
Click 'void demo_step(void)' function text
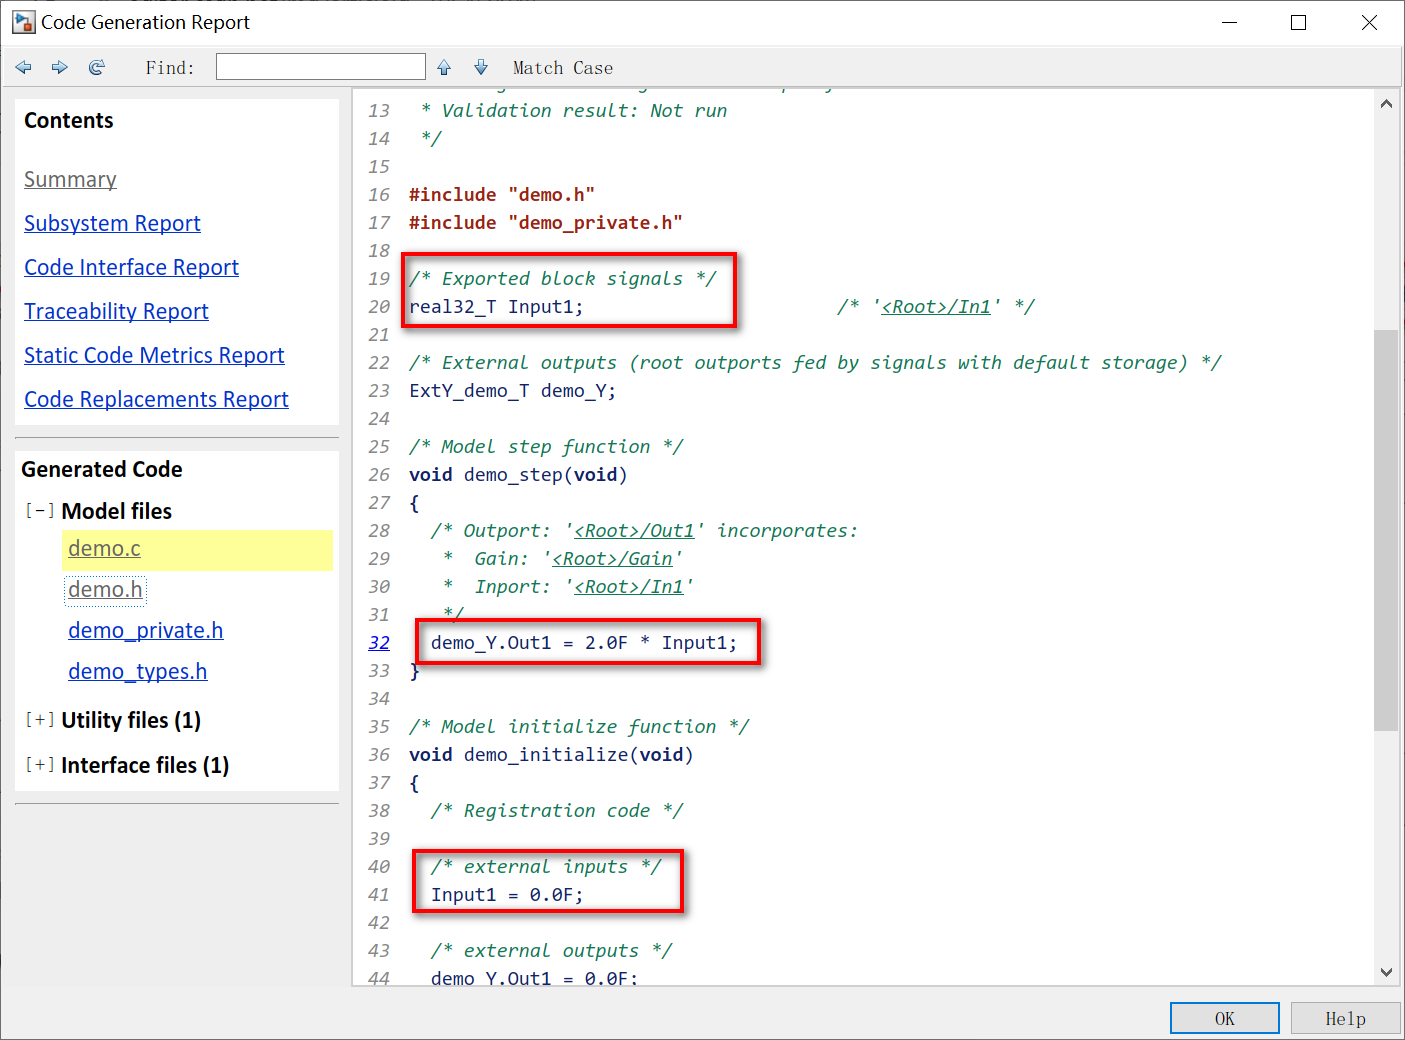point(518,475)
